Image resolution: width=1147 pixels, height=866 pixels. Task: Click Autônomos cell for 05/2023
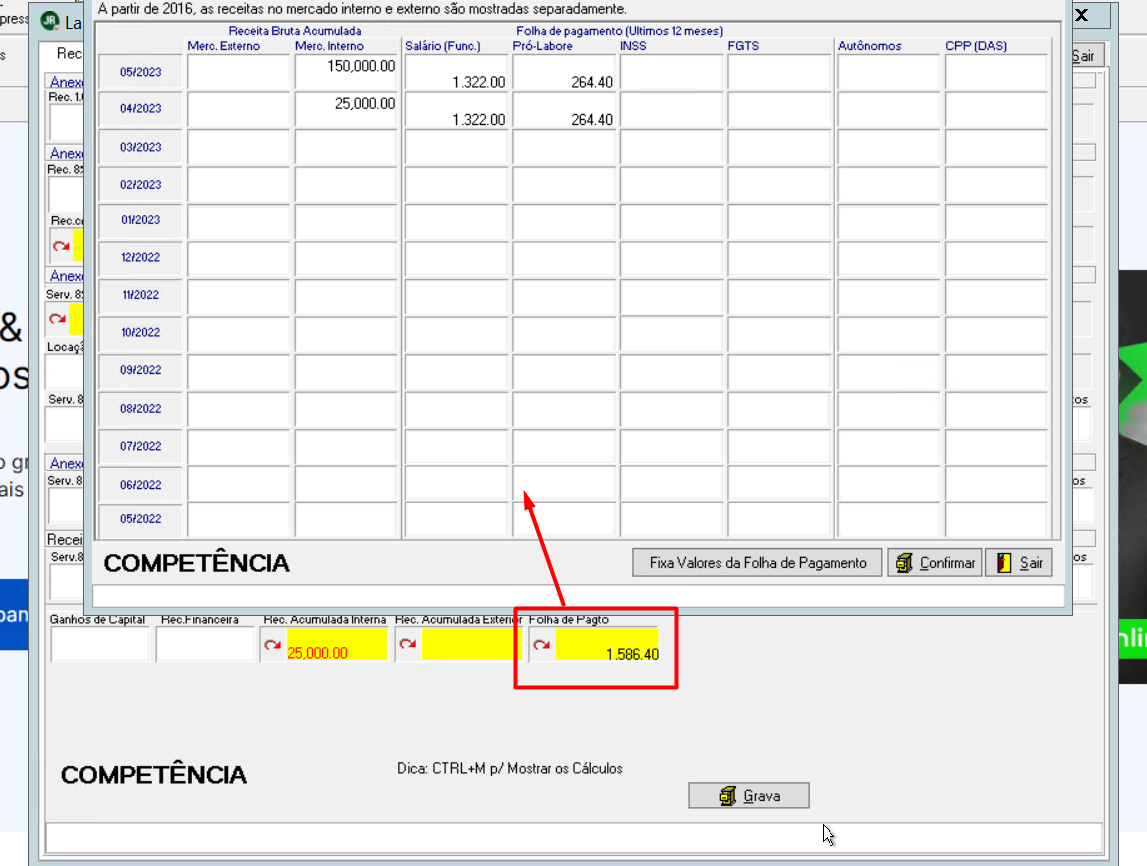pyautogui.click(x=889, y=72)
